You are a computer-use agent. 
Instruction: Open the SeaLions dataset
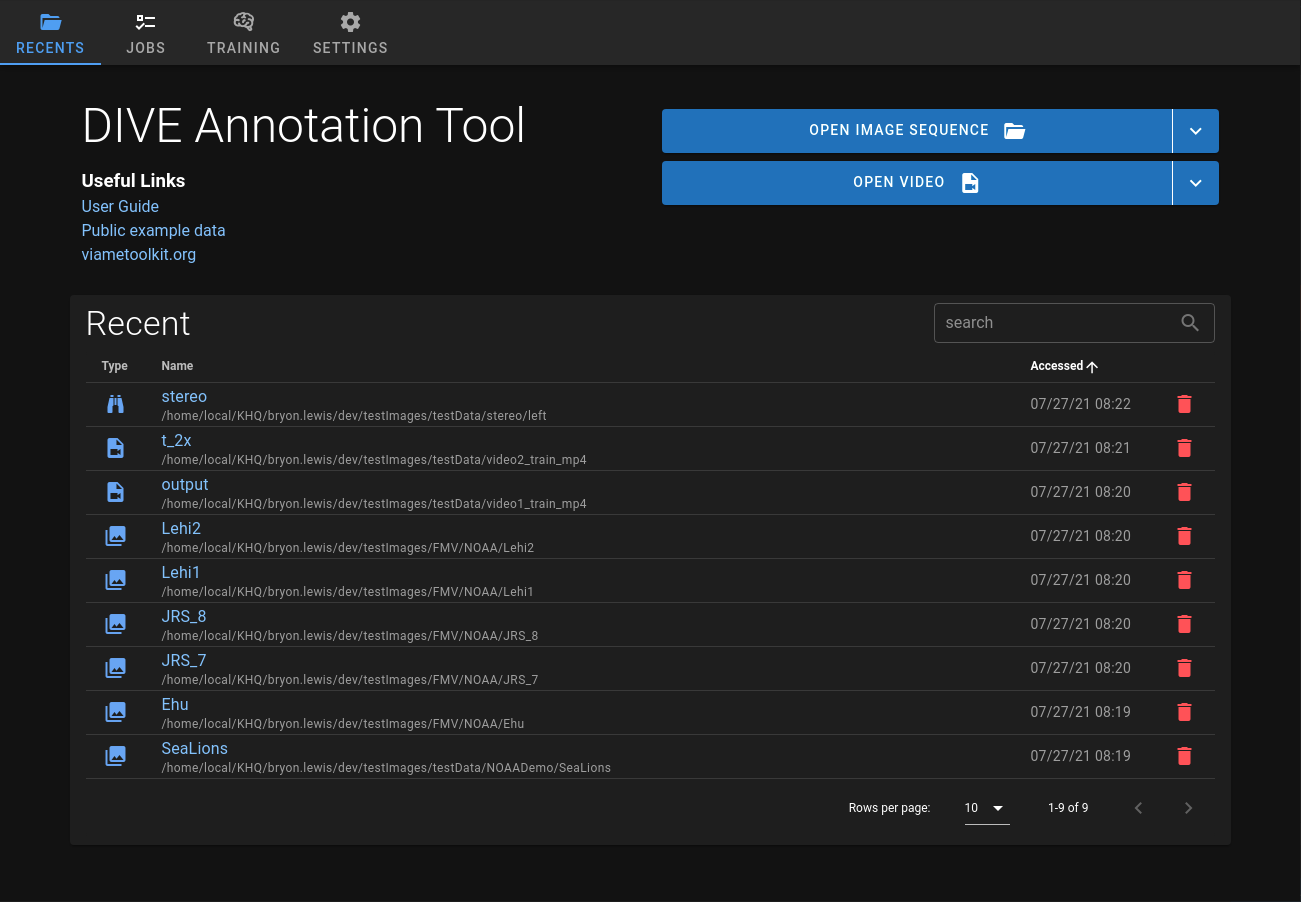point(195,749)
